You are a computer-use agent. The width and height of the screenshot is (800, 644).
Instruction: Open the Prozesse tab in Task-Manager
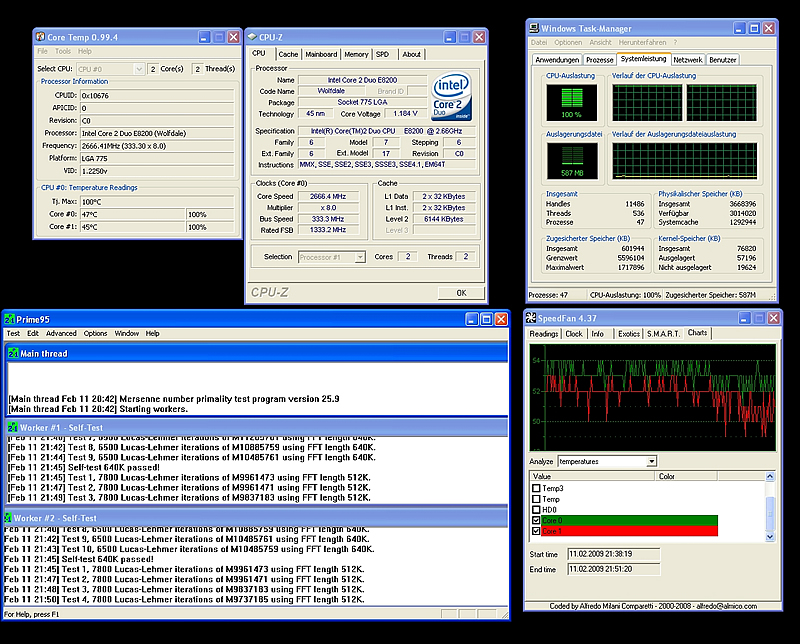click(599, 60)
